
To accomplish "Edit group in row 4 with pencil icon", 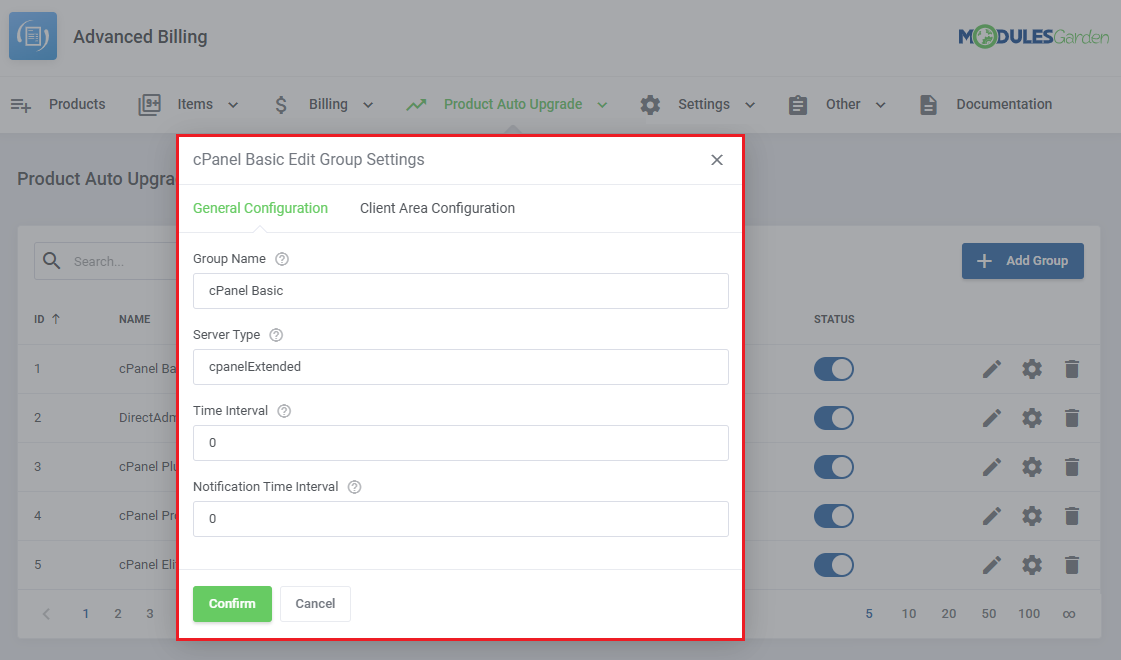I will point(992,516).
